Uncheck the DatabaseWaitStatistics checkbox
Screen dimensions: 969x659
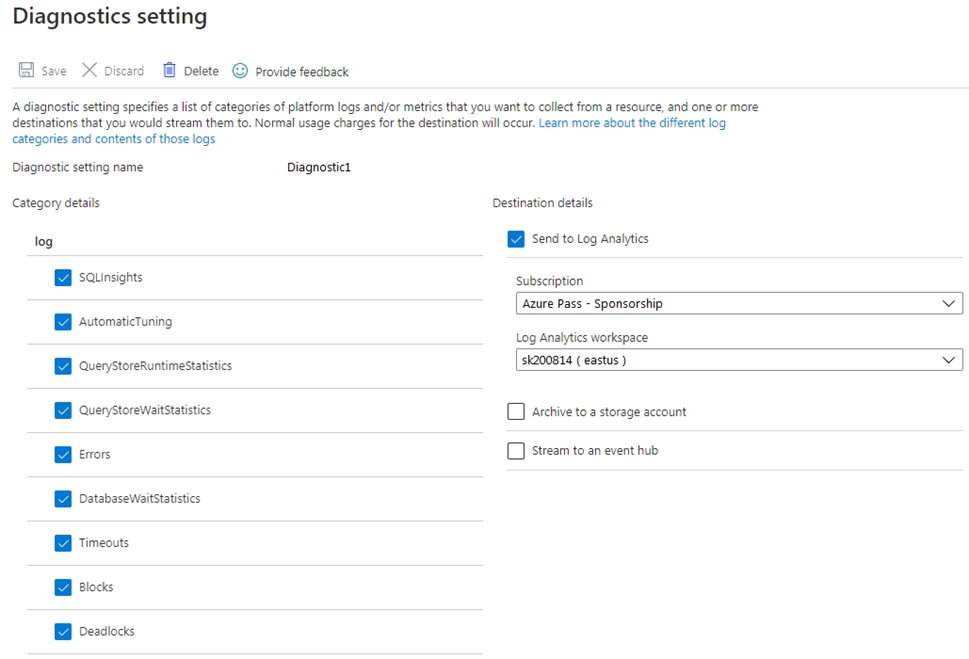pos(63,499)
